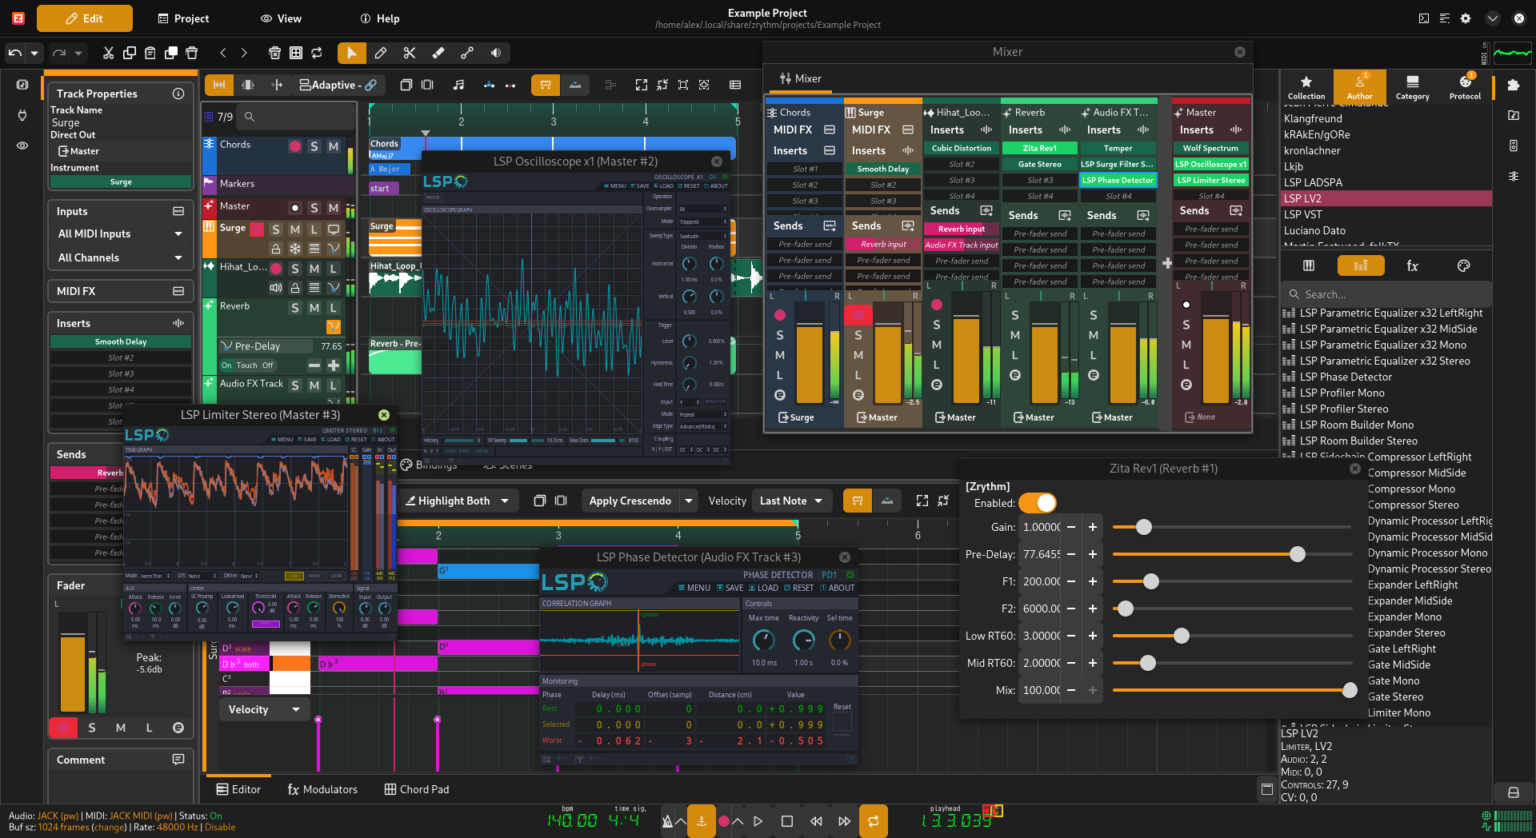Open the musical note snap-length icon

click(x=459, y=85)
